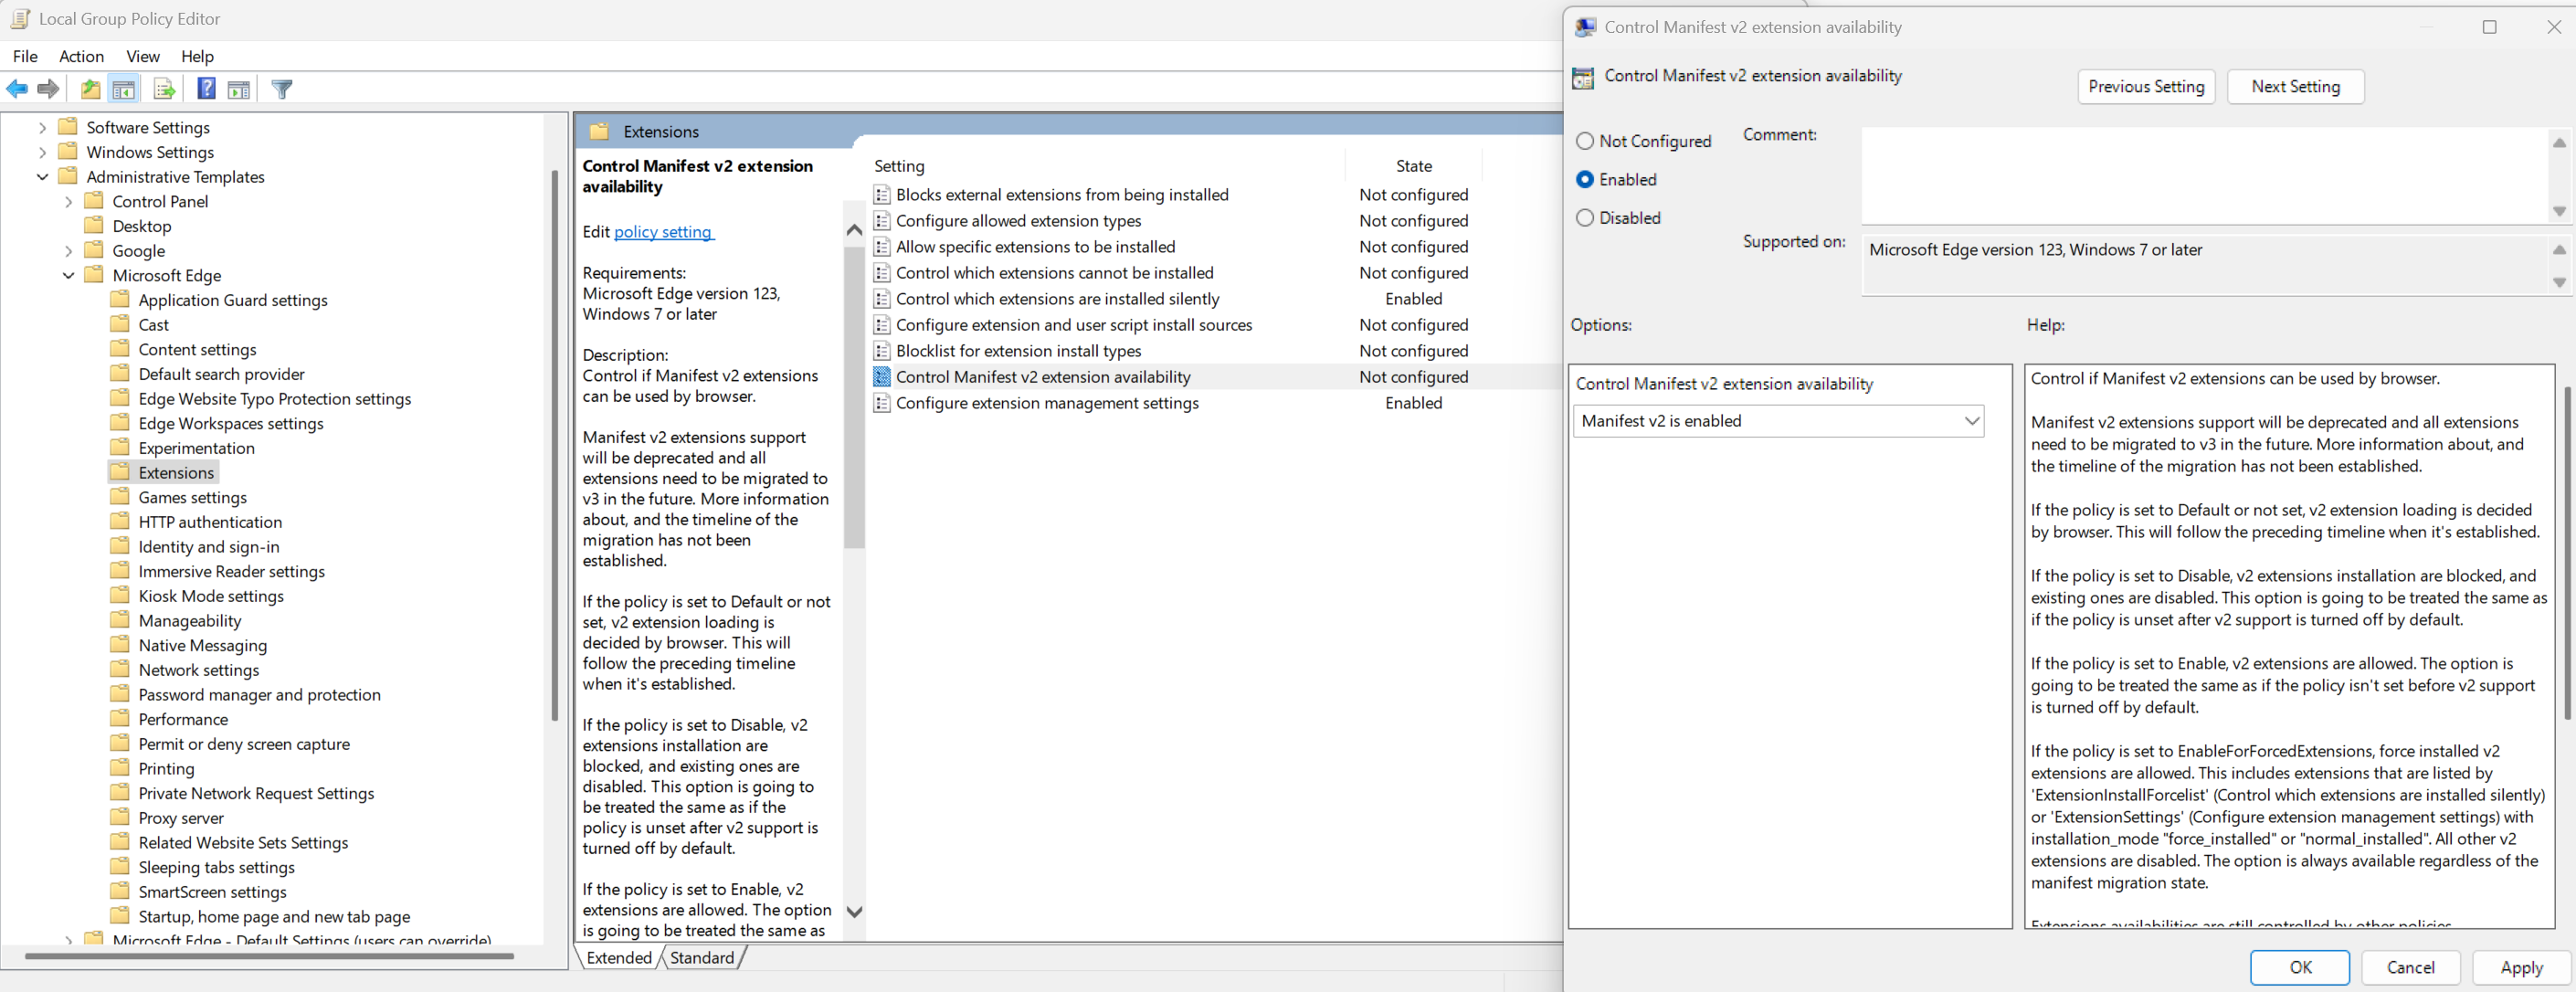Click the console tree horizontal scrollbar
This screenshot has width=2576, height=992.
click(x=269, y=956)
